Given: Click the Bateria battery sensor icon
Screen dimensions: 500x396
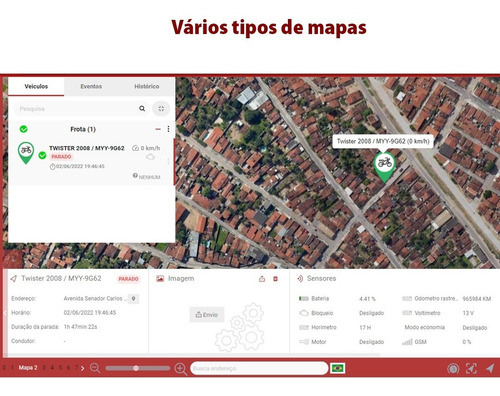Looking at the screenshot, I should coord(304,298).
